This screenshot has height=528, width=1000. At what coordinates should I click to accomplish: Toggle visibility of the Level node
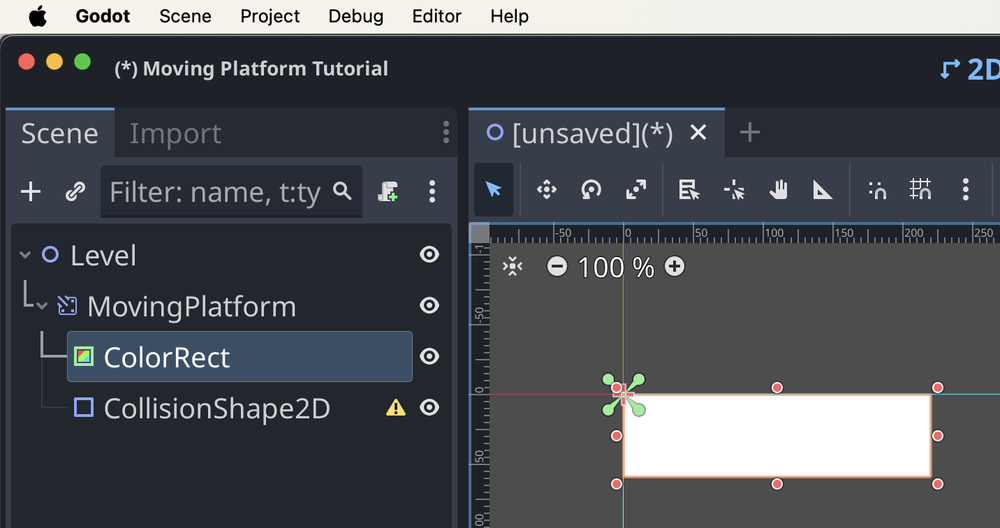(x=429, y=254)
